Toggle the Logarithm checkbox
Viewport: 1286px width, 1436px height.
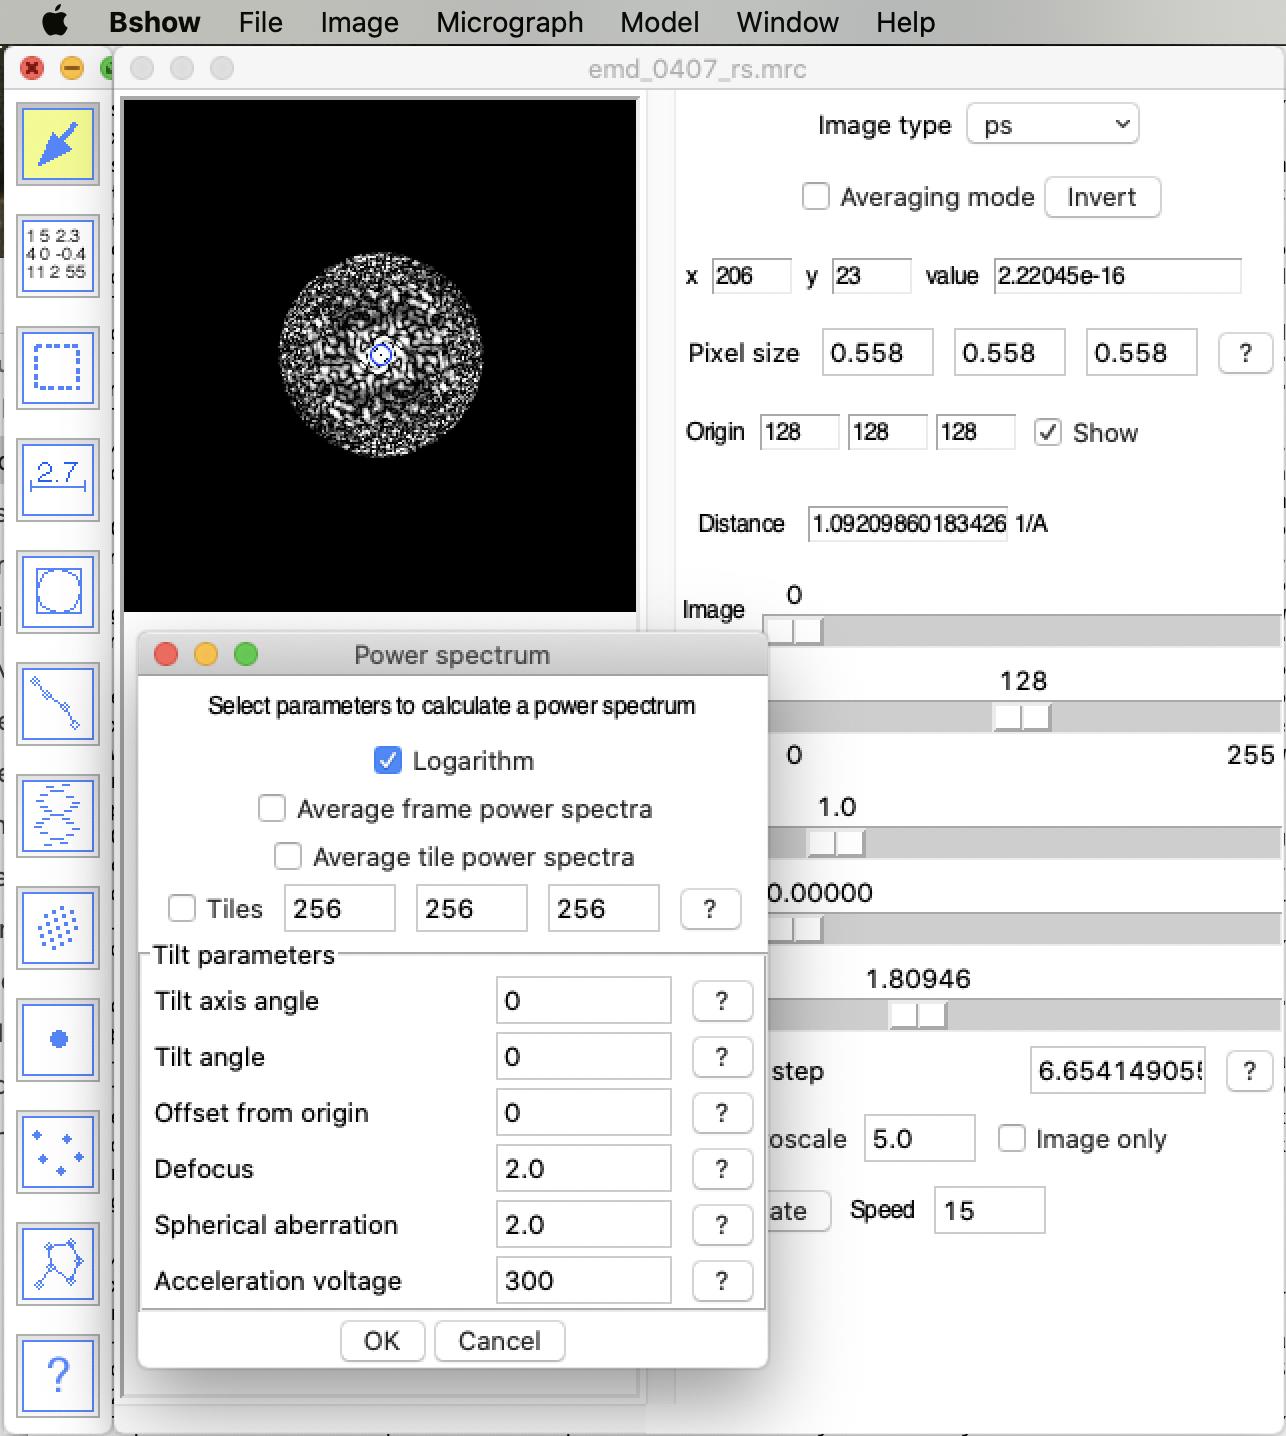(388, 760)
